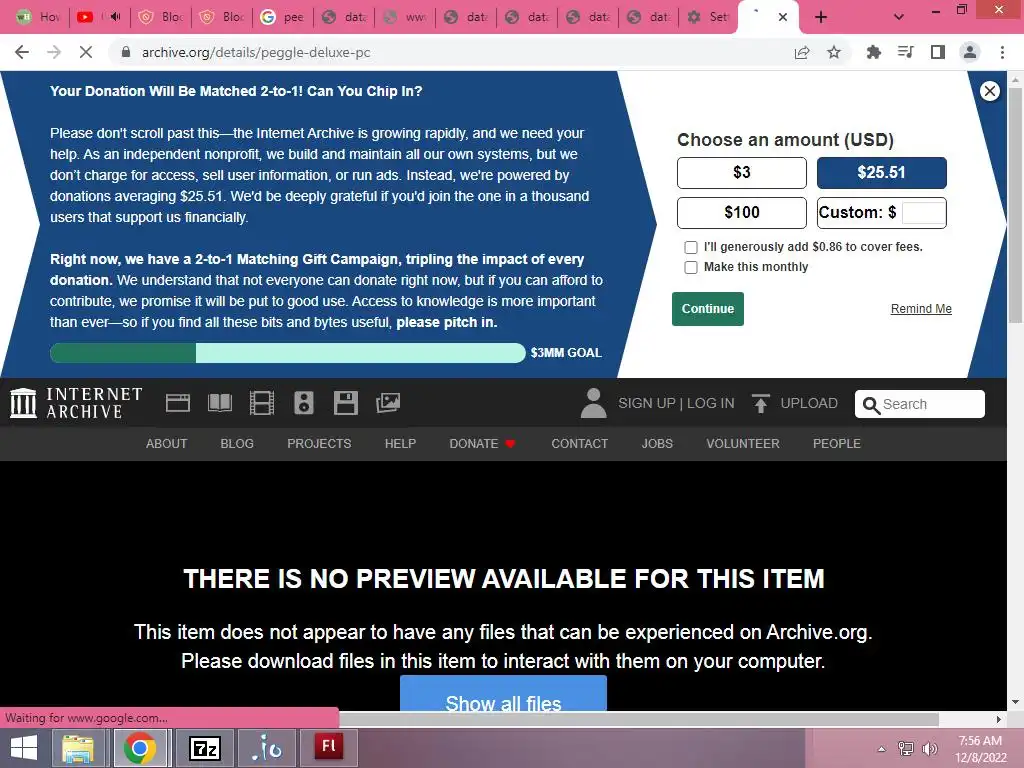Go back to previous page
This screenshot has width=1024, height=768.
click(22, 52)
